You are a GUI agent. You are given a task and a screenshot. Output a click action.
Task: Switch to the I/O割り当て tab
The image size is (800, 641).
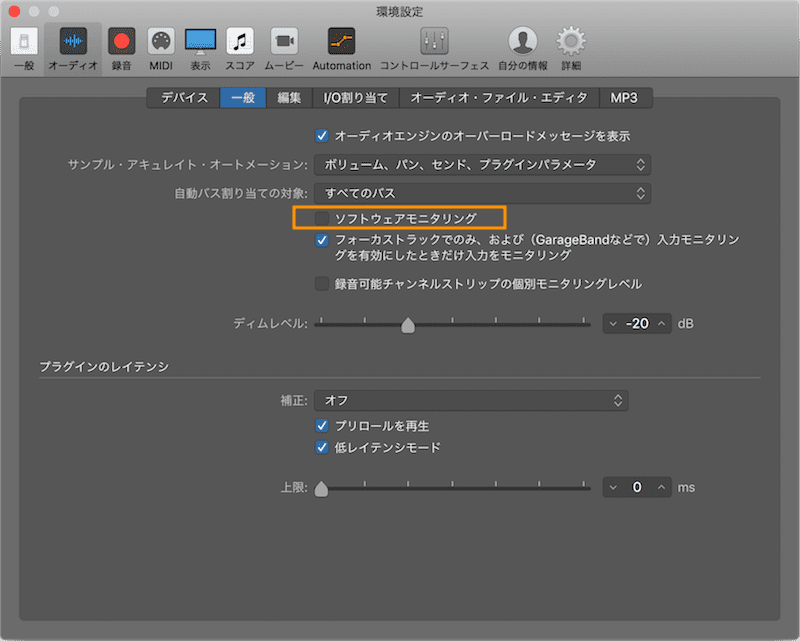[x=355, y=97]
